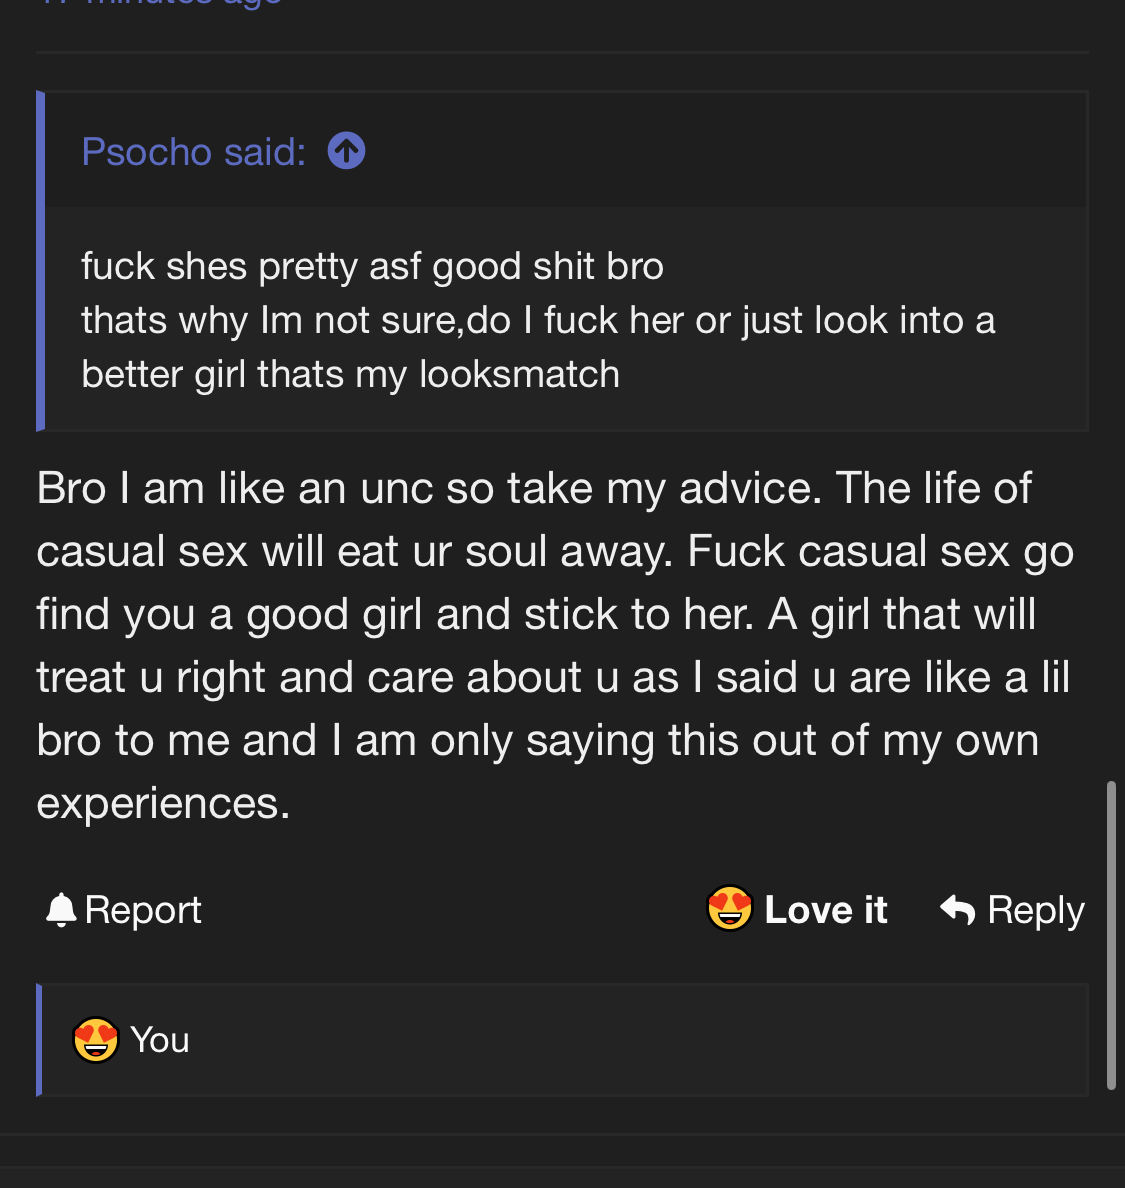Click the quote block header bar

click(566, 150)
